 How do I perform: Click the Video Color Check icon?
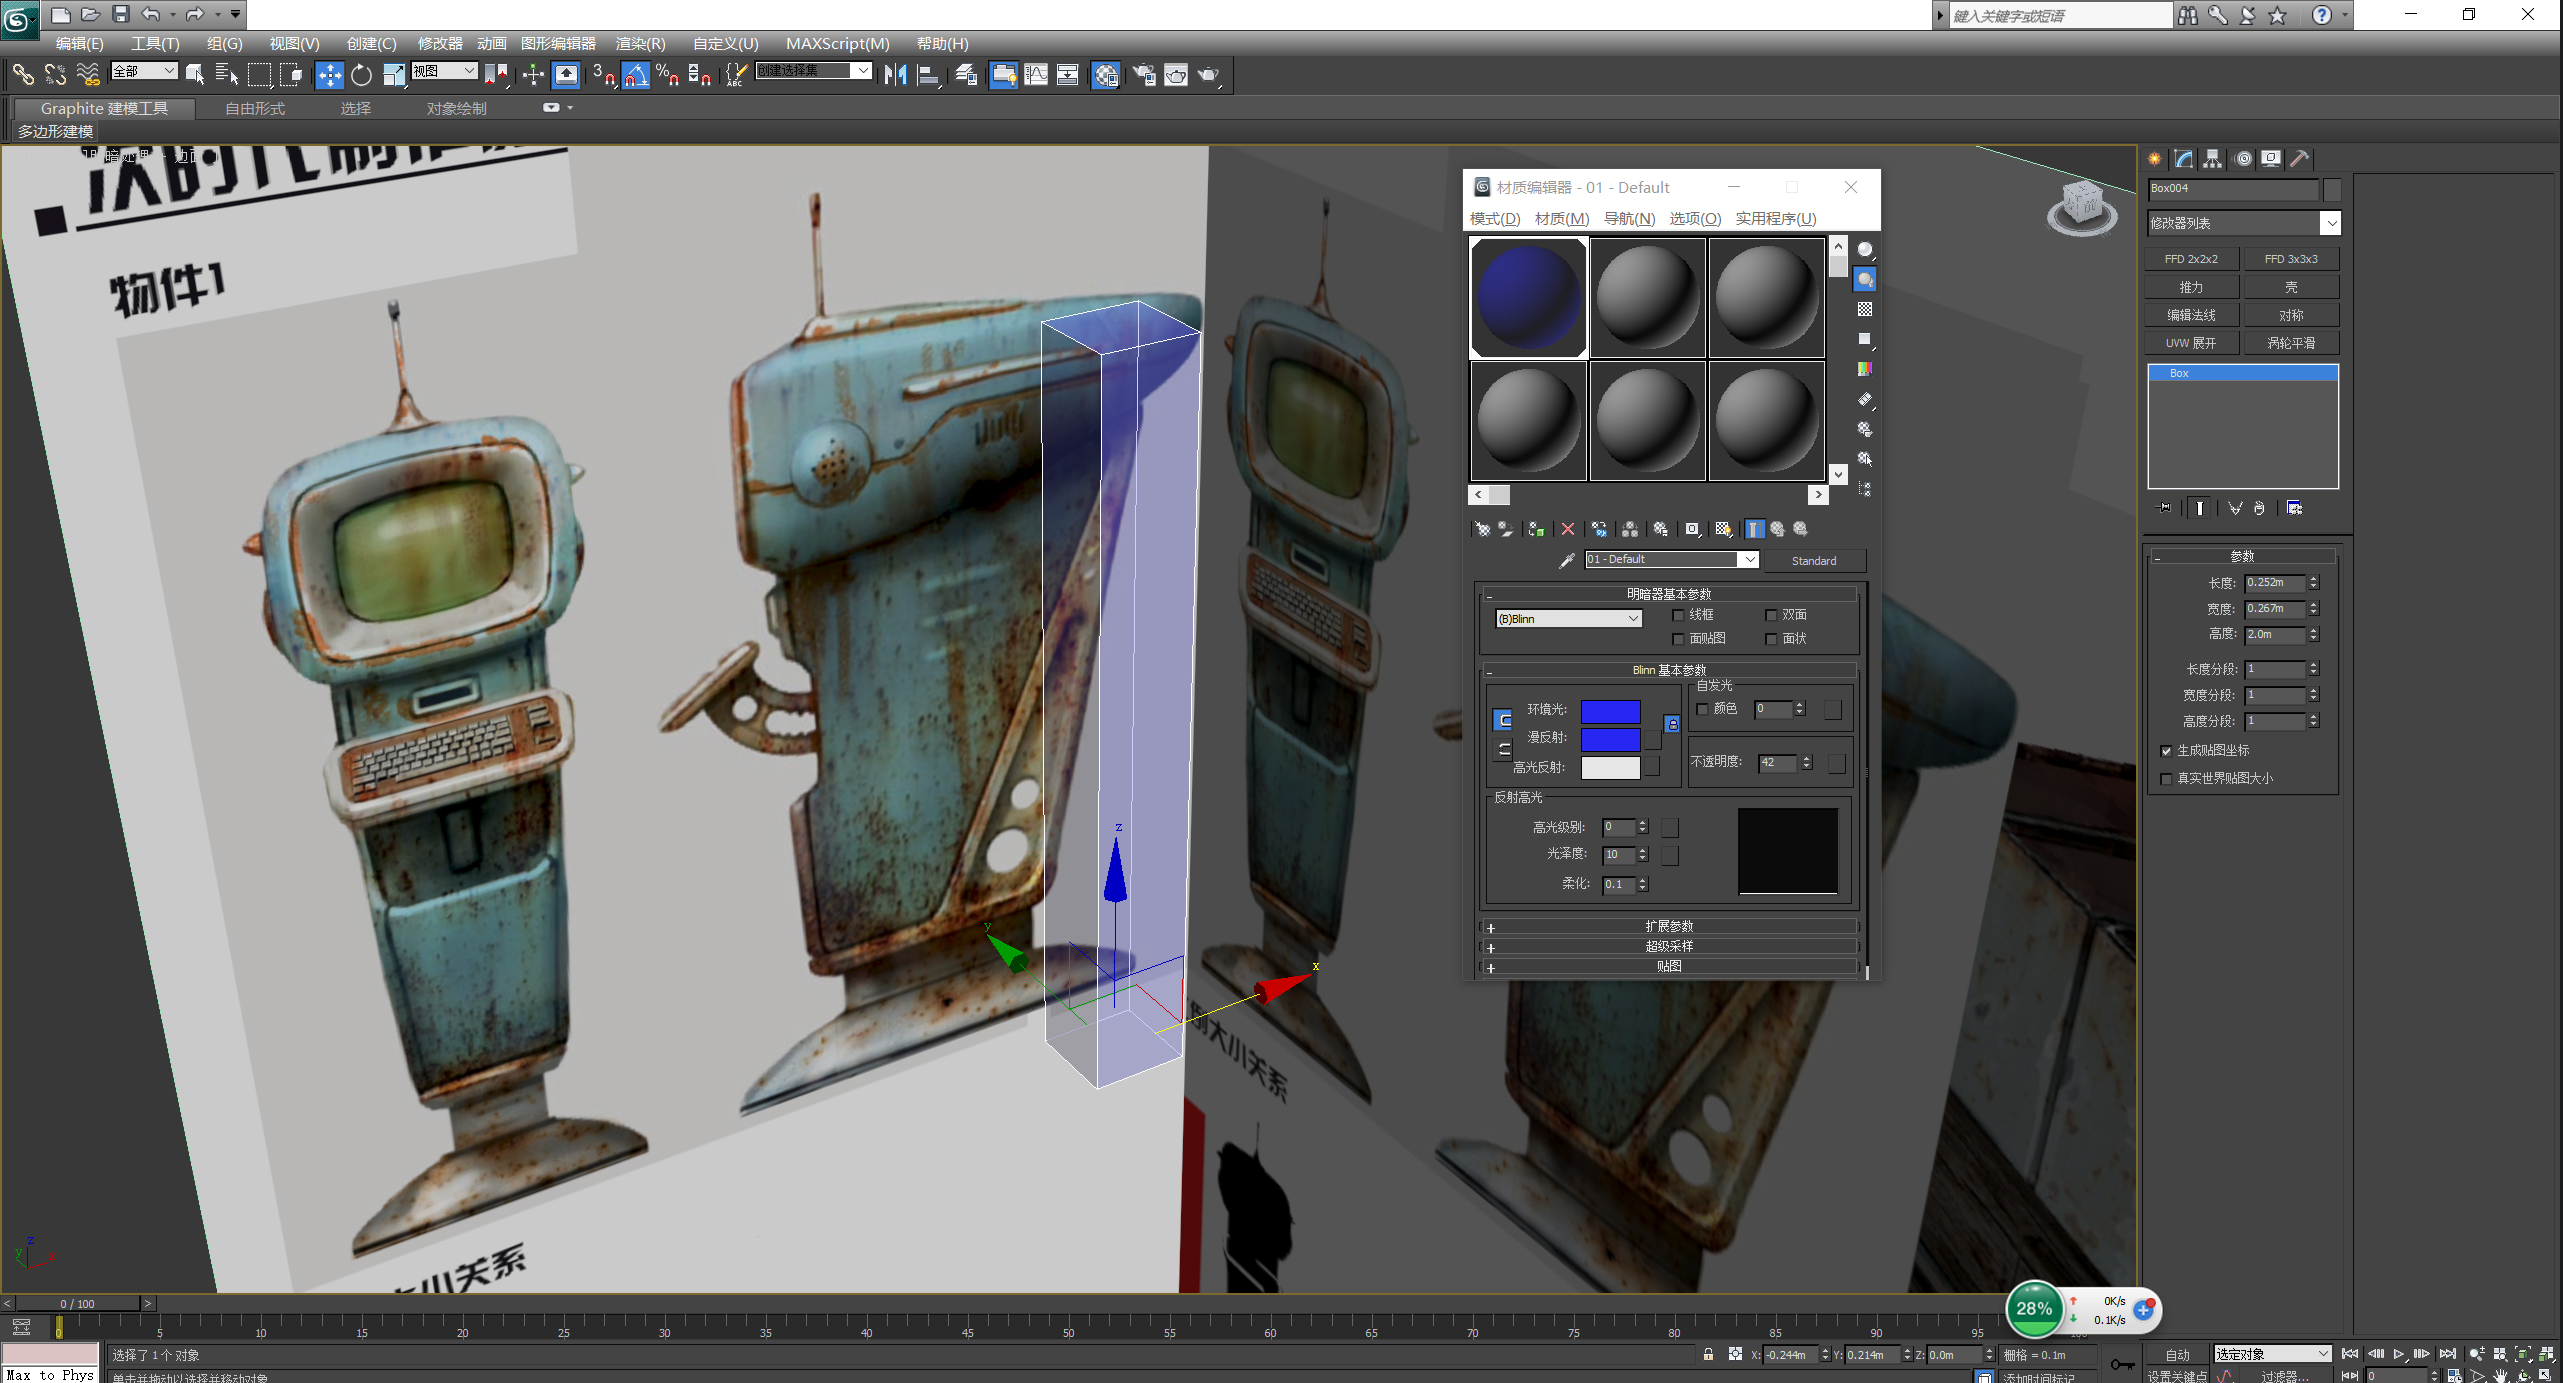point(1865,369)
